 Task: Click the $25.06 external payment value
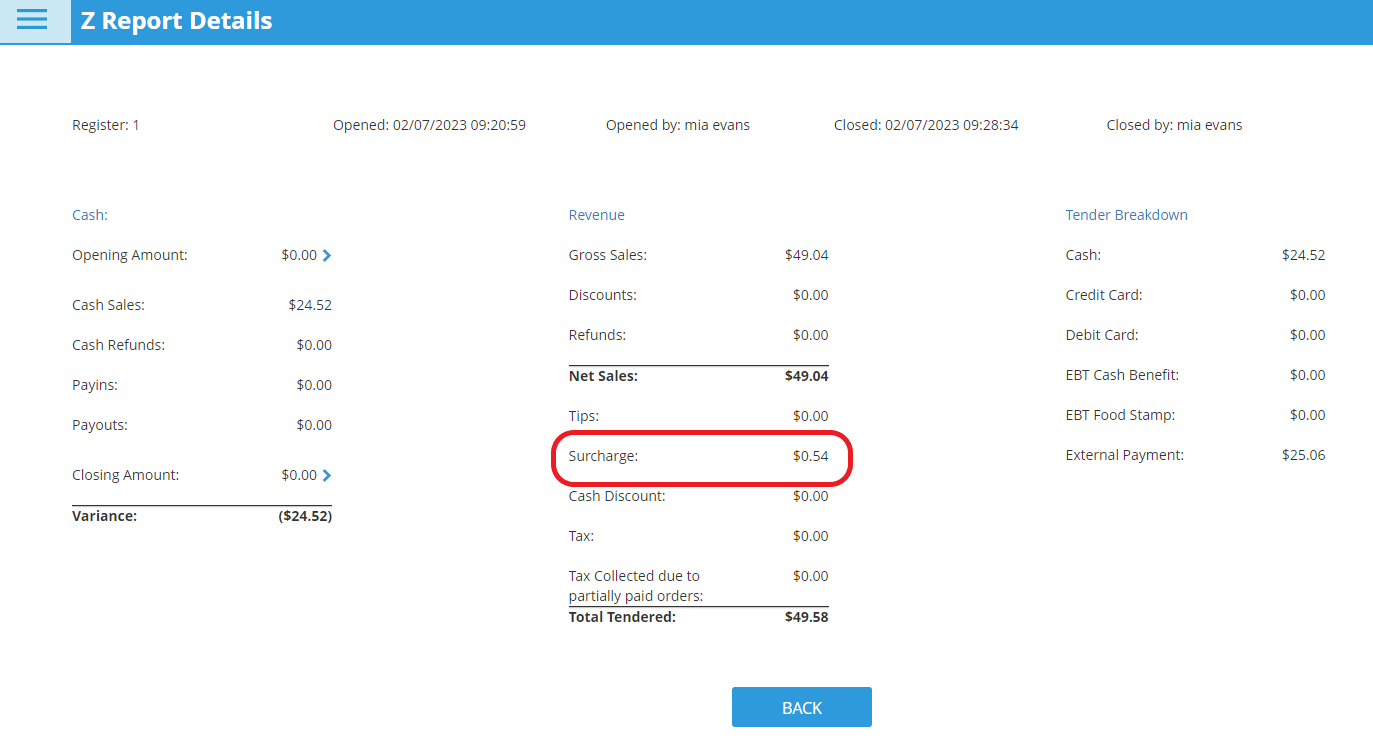[1304, 455]
